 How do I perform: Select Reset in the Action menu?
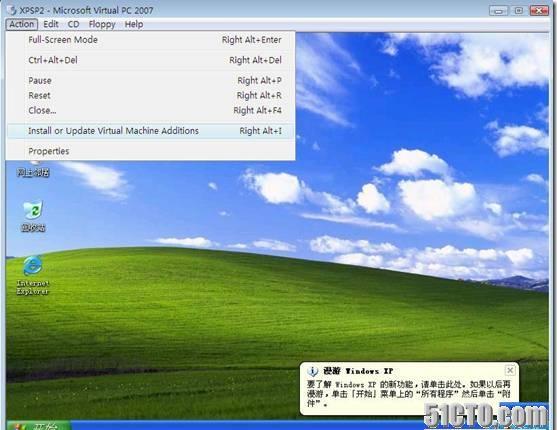[151, 96]
